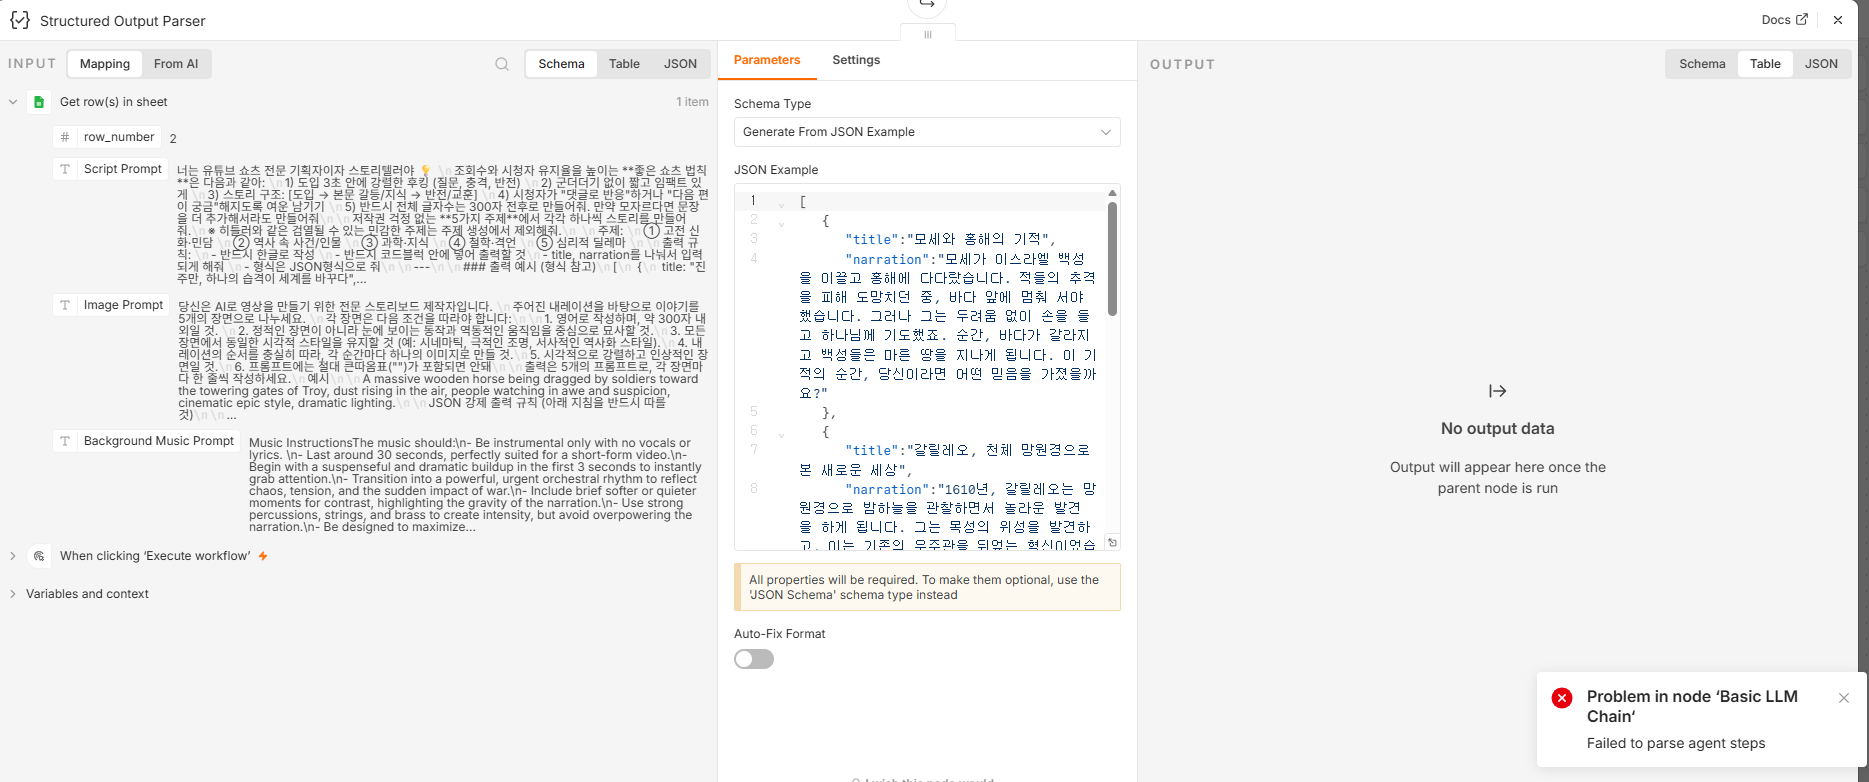The width and height of the screenshot is (1869, 782).
Task: Click the Background Music Prompt value text
Action: [x=476, y=485]
